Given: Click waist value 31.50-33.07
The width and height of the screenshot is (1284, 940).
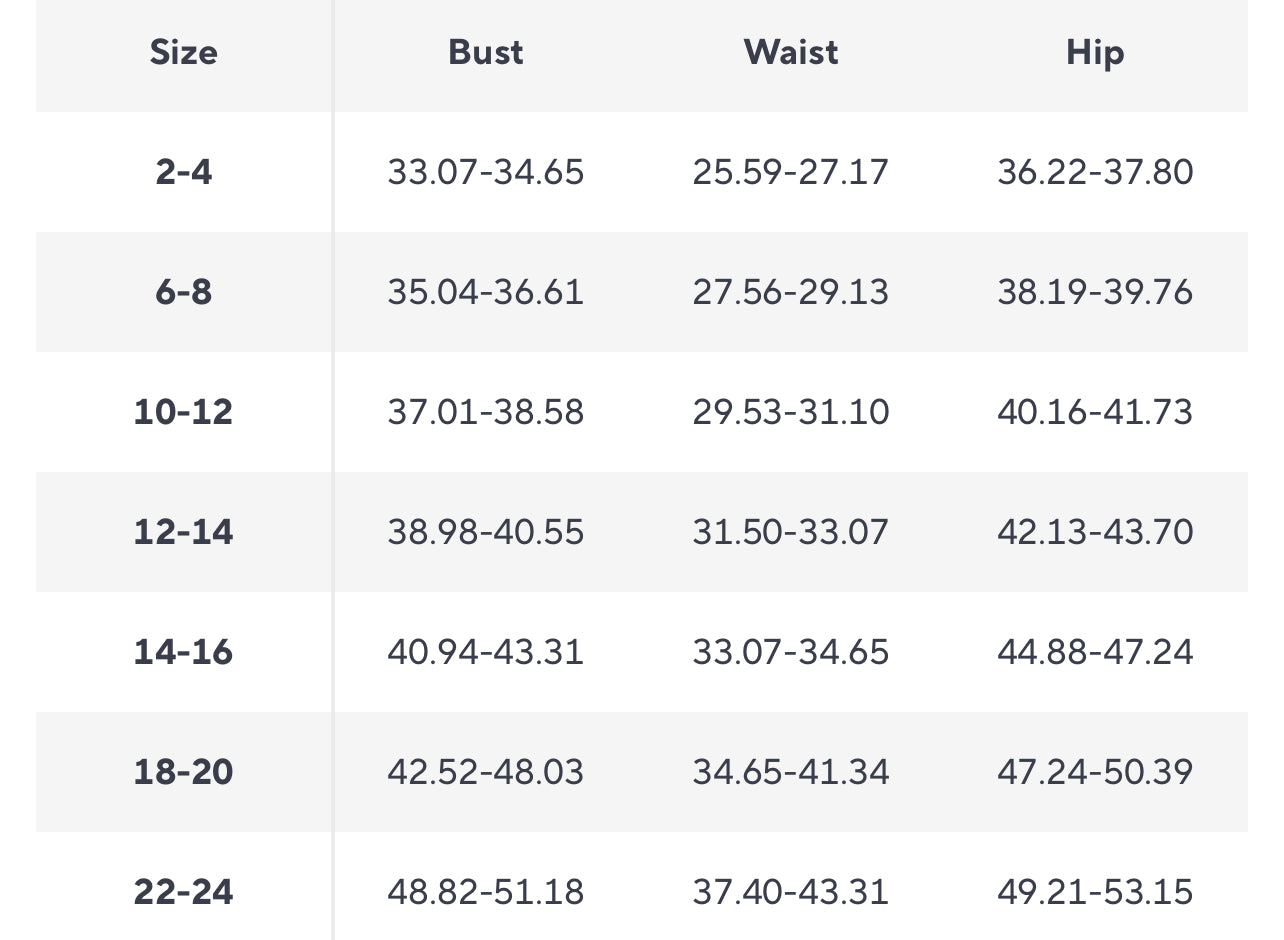Looking at the screenshot, I should click(x=790, y=532).
